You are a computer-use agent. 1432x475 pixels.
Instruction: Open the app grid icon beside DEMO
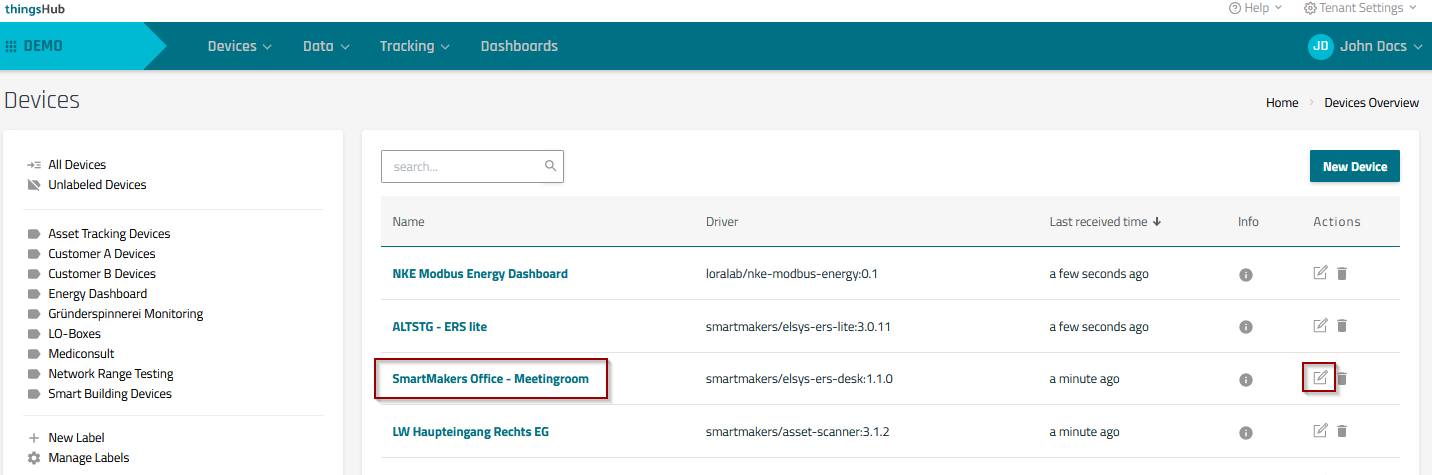pos(11,46)
